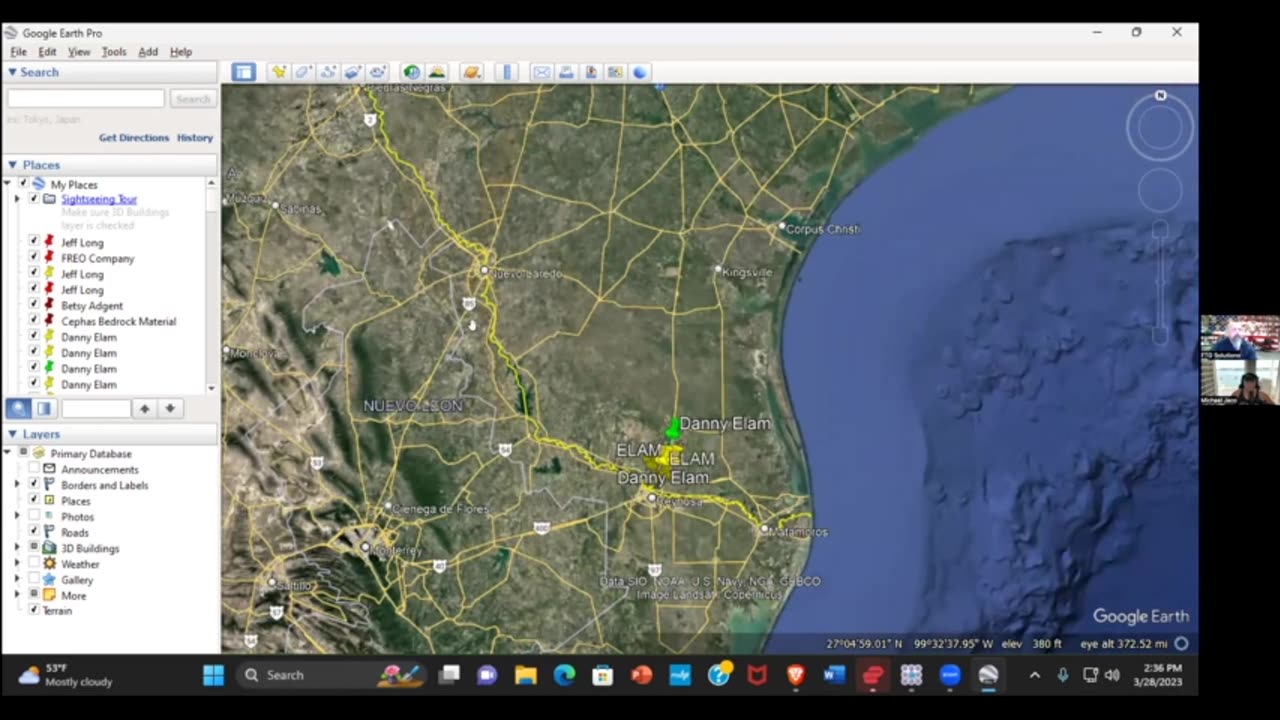The image size is (1280, 720).
Task: Open the Brave browser from taskbar
Action: (x=795, y=675)
